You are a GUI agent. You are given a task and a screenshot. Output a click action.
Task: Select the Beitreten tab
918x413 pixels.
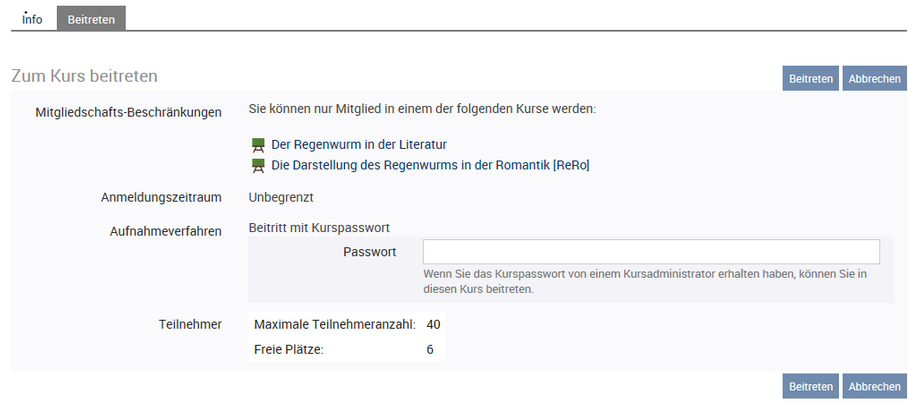[x=91, y=19]
